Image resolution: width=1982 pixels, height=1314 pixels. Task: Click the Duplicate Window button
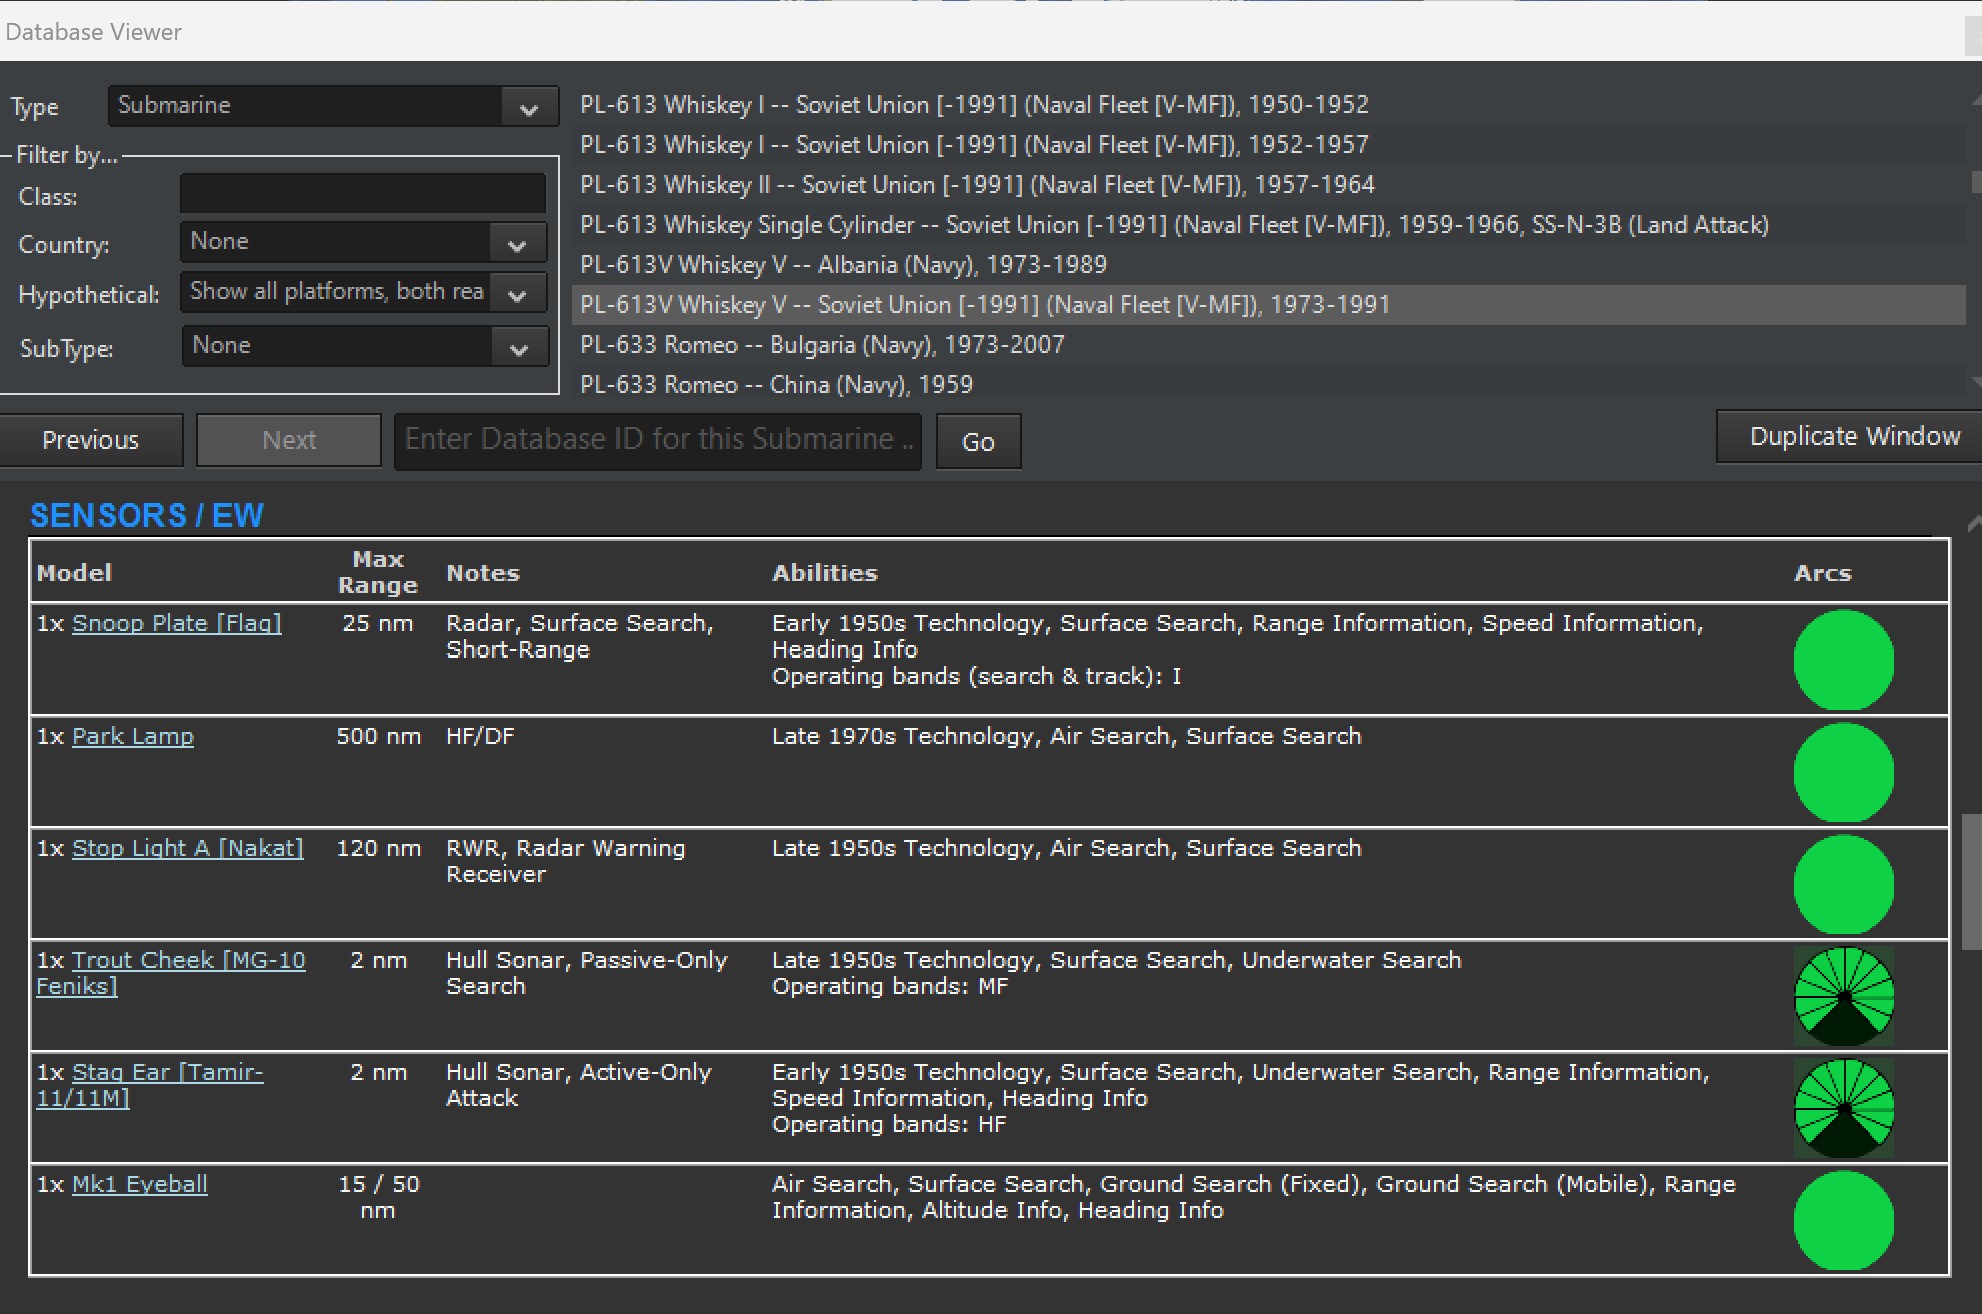tap(1853, 437)
